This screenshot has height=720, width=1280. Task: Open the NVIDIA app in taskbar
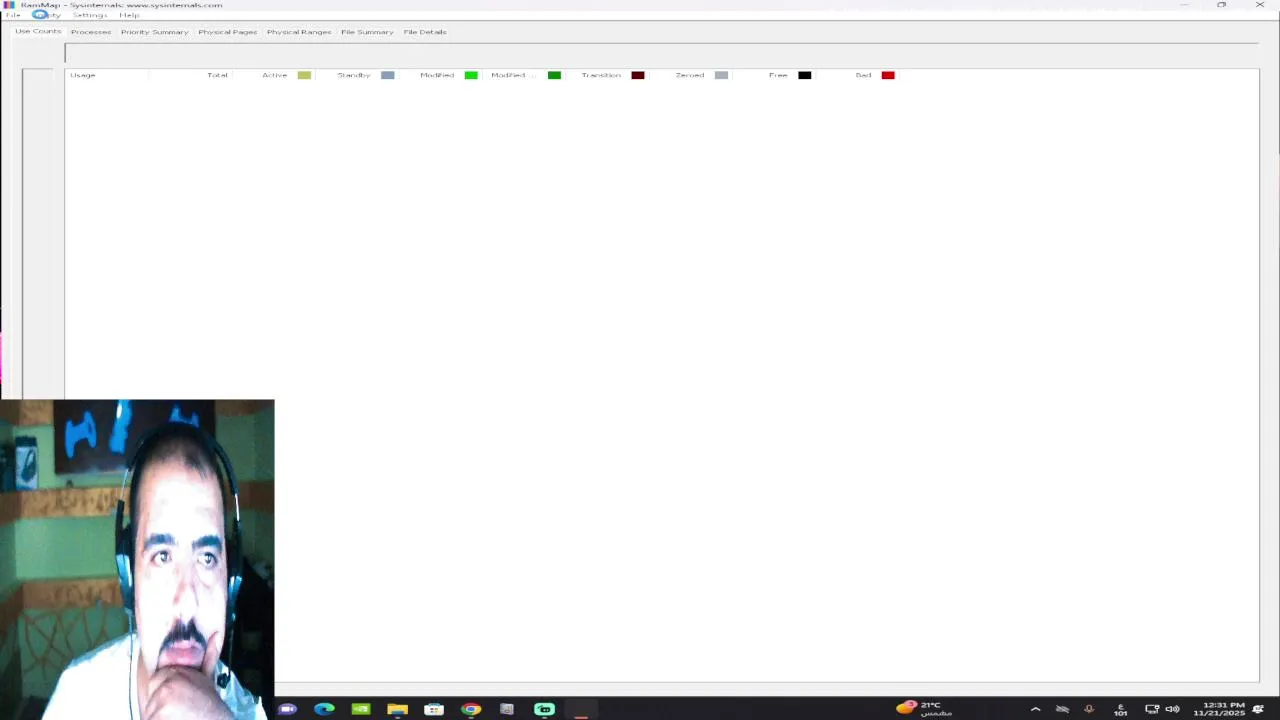point(361,709)
